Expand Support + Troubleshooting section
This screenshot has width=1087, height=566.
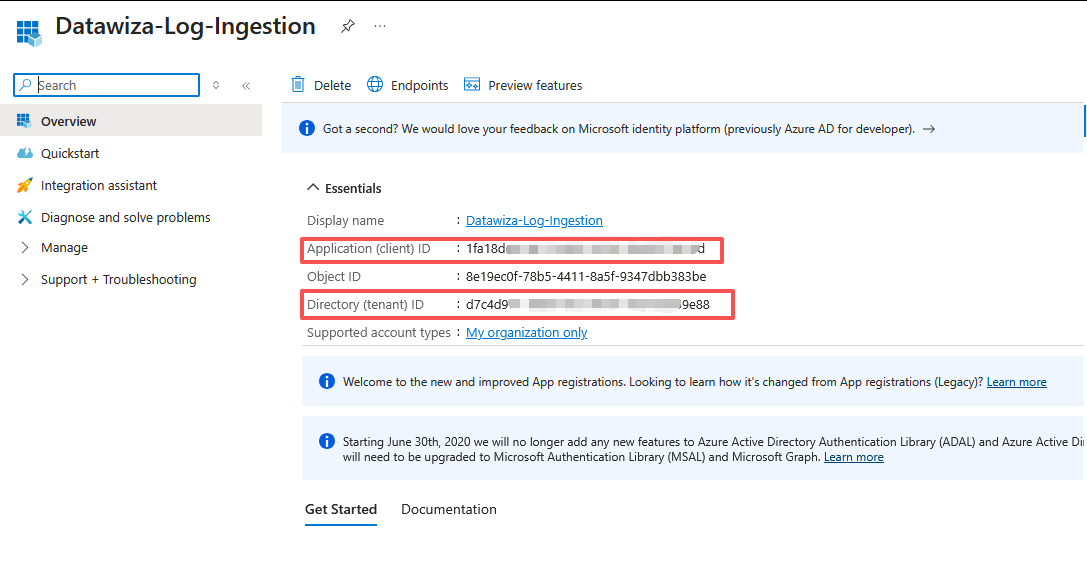point(118,279)
